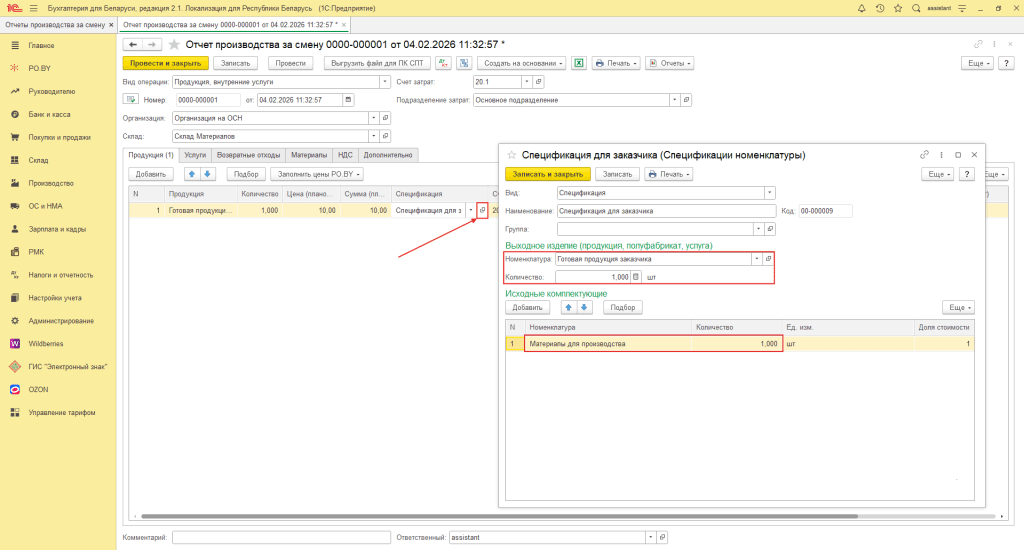Image resolution: width=1024 pixels, height=550 pixels.
Task: Click the Dt/Kt postings icon in toolbar
Action: (444, 63)
